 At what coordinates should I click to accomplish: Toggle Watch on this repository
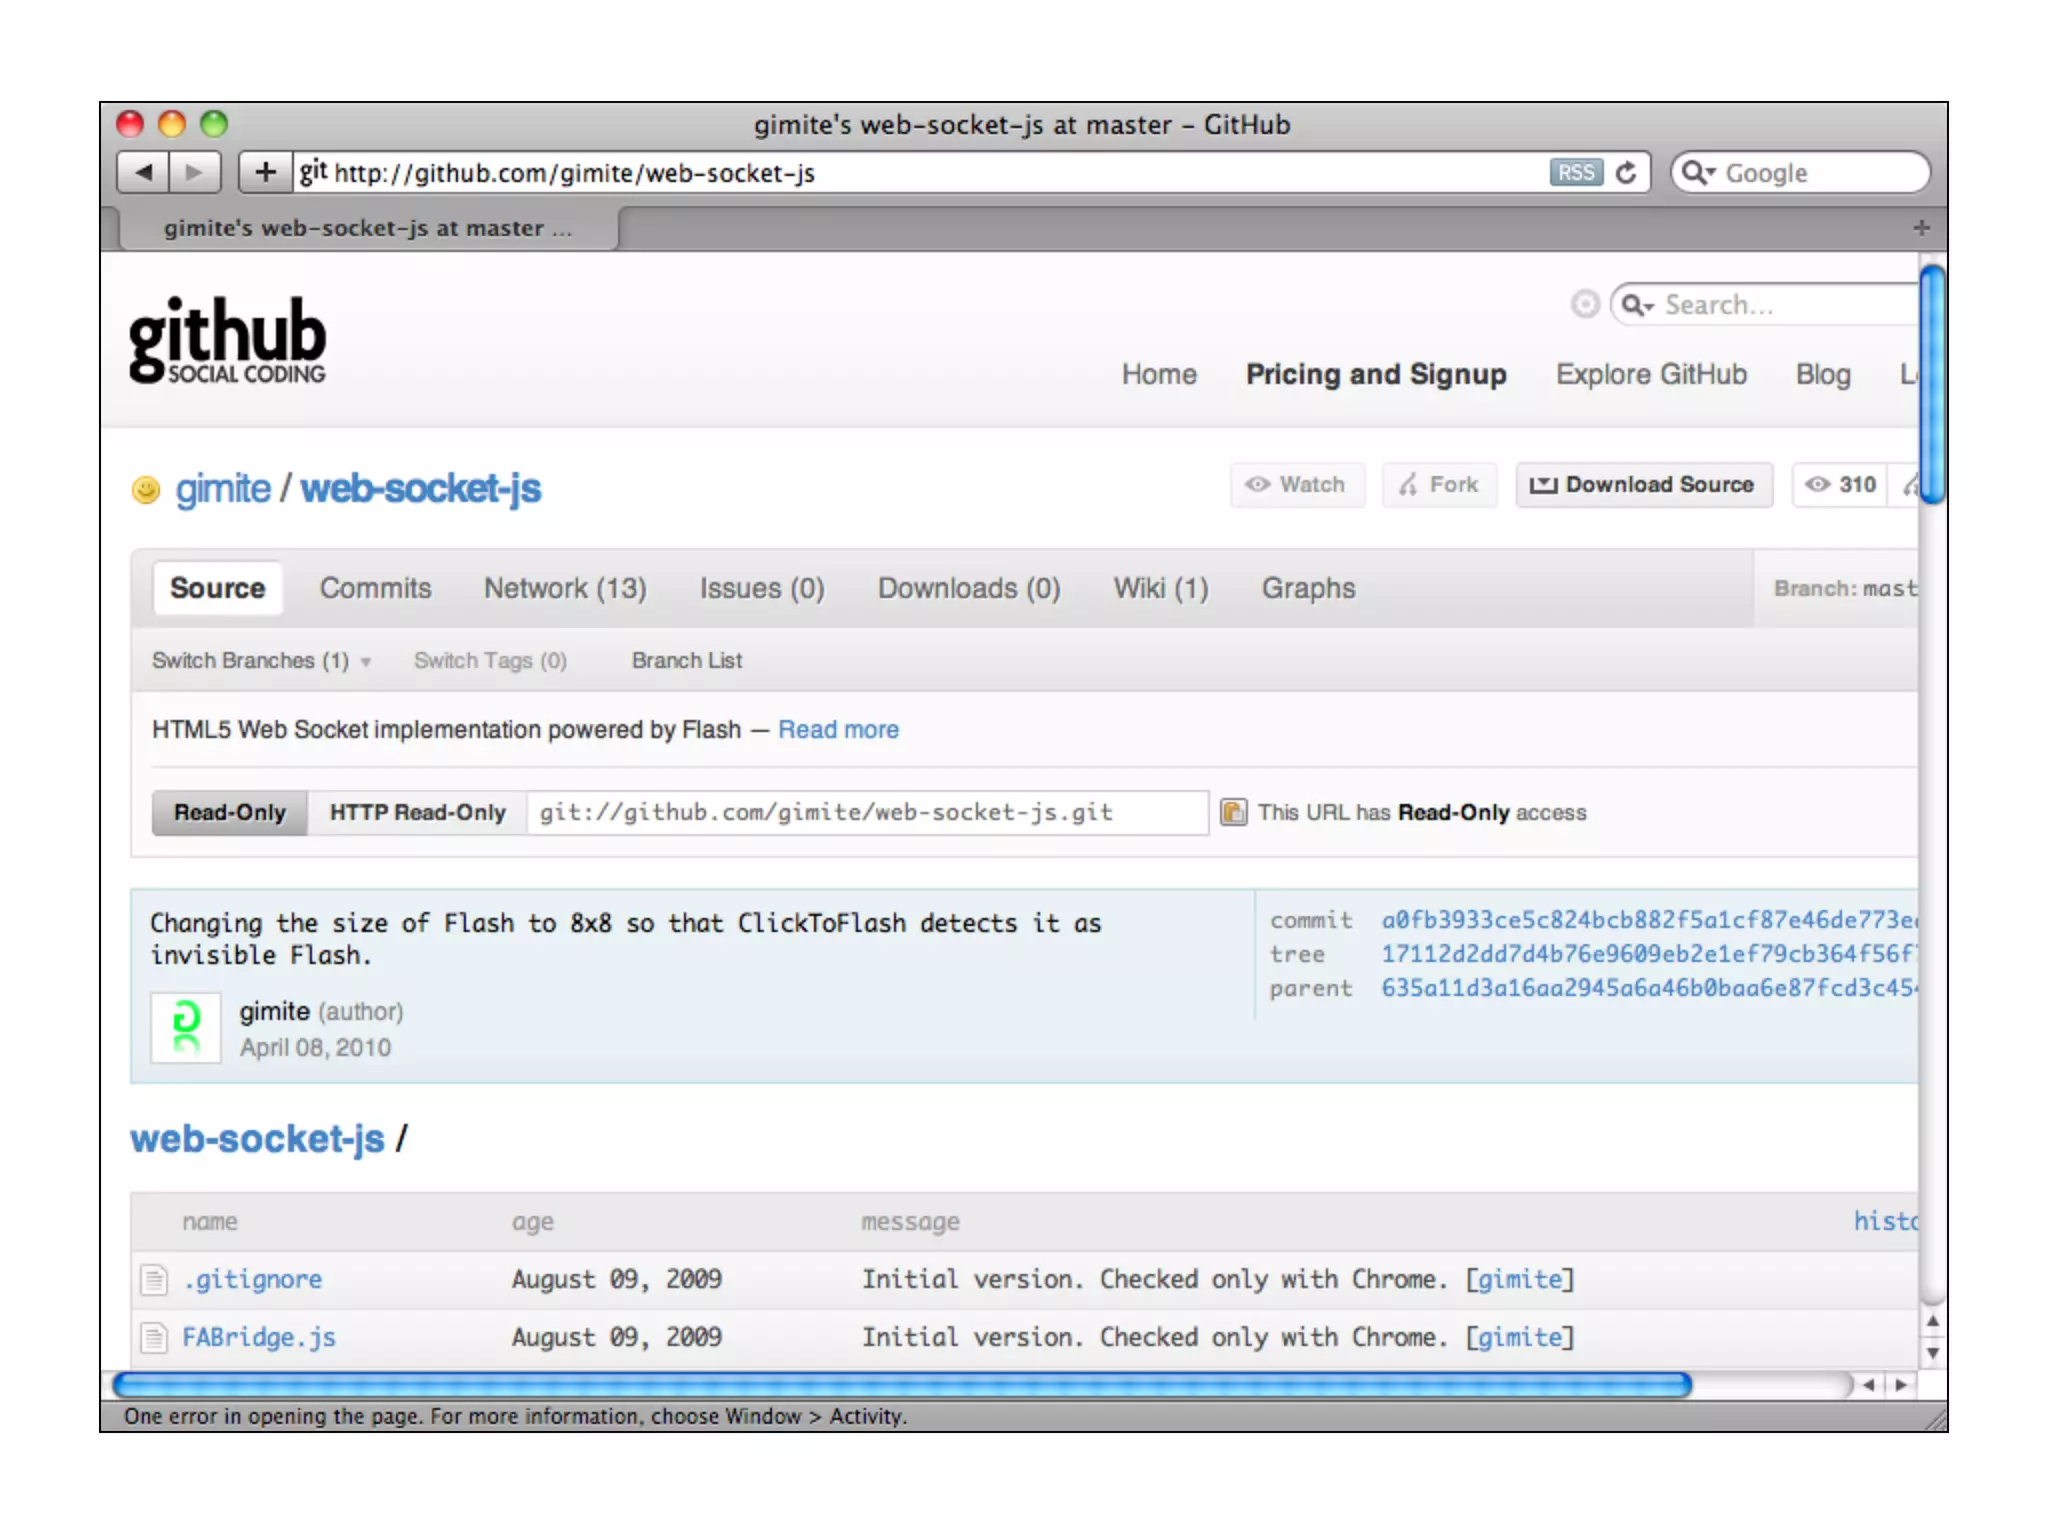coord(1297,485)
